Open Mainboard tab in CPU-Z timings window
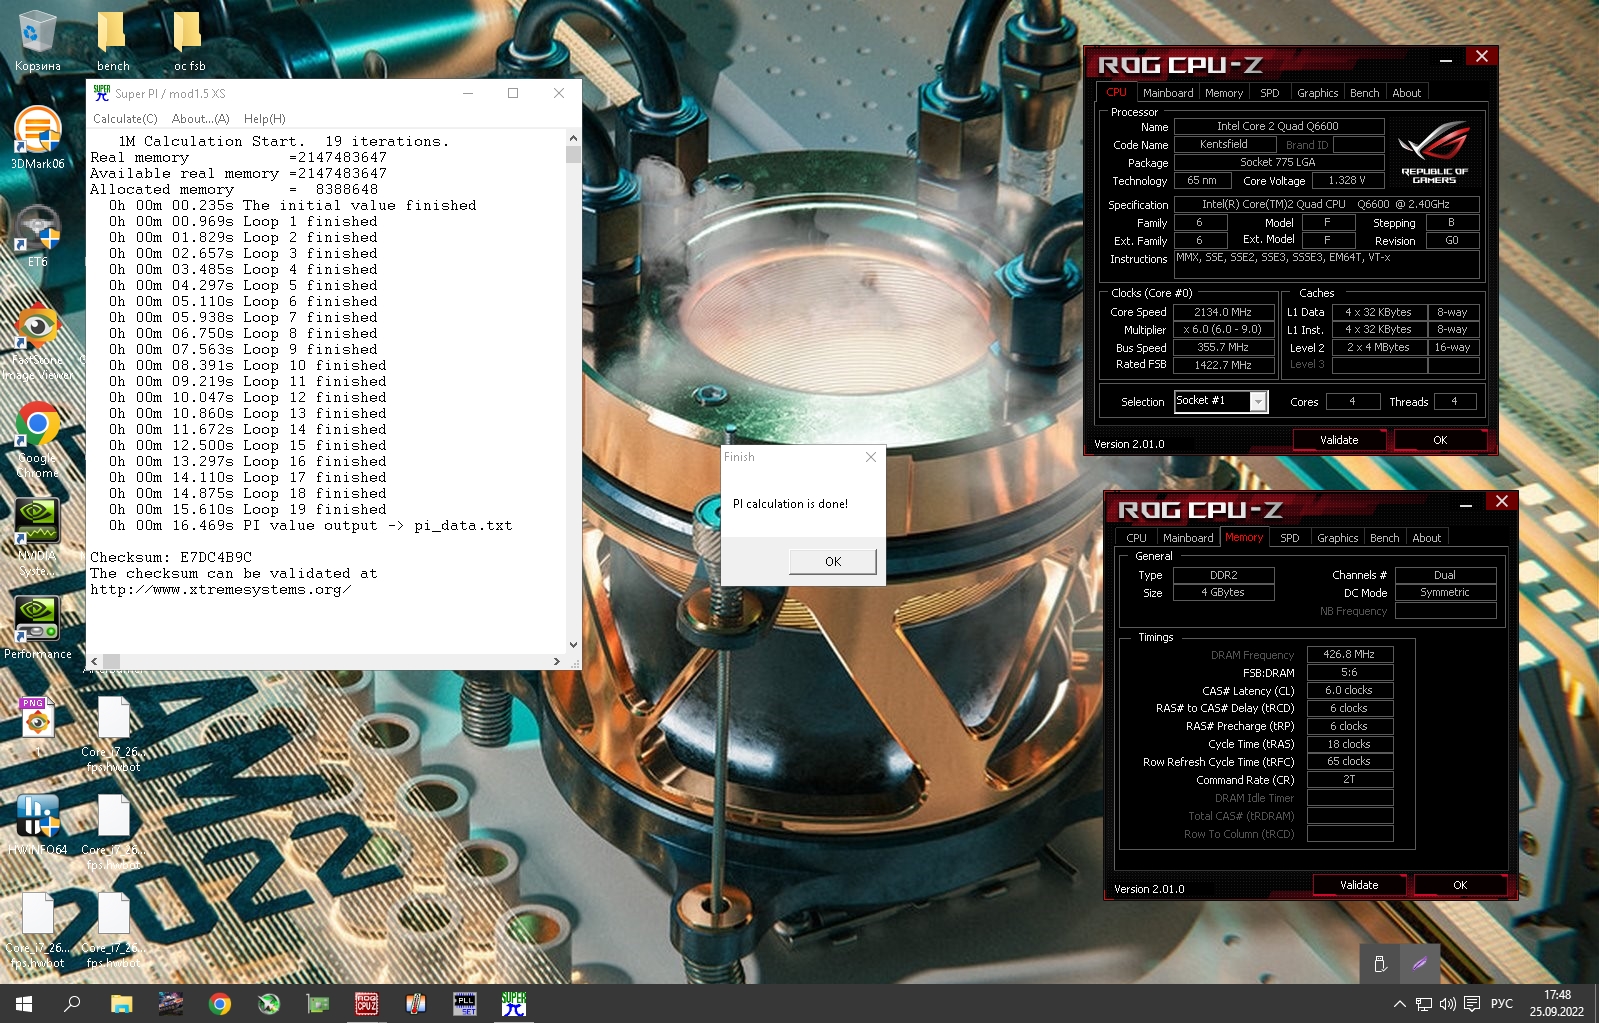This screenshot has width=1599, height=1023. pos(1188,538)
